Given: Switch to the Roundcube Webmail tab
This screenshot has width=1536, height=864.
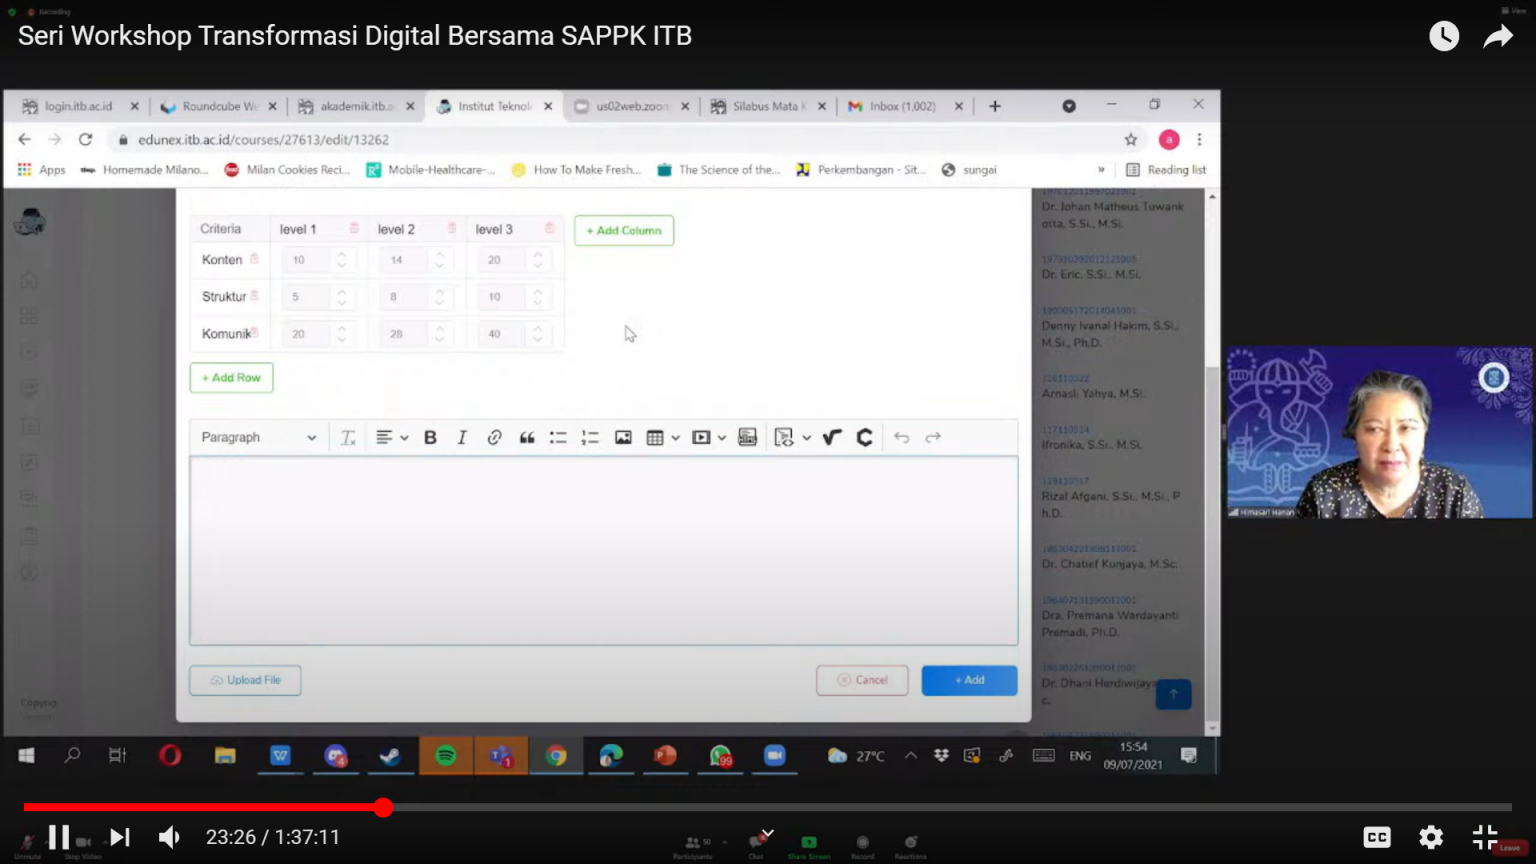Looking at the screenshot, I should [x=220, y=106].
